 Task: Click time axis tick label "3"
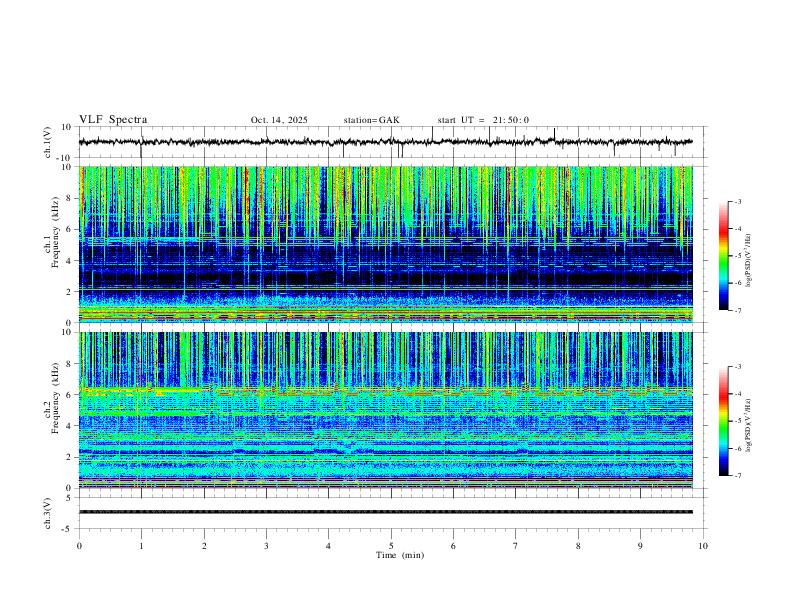click(x=266, y=546)
